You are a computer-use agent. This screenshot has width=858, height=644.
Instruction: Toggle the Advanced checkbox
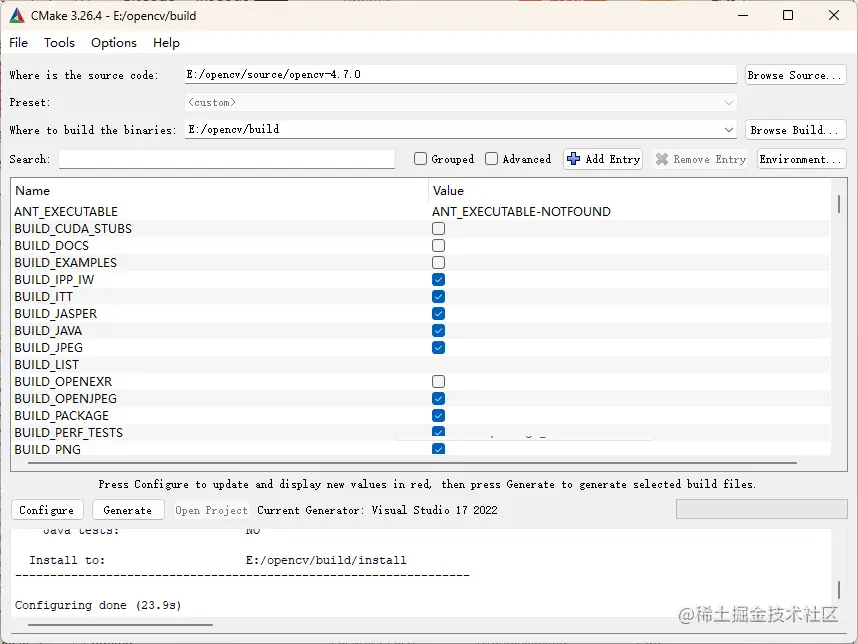tap(491, 159)
